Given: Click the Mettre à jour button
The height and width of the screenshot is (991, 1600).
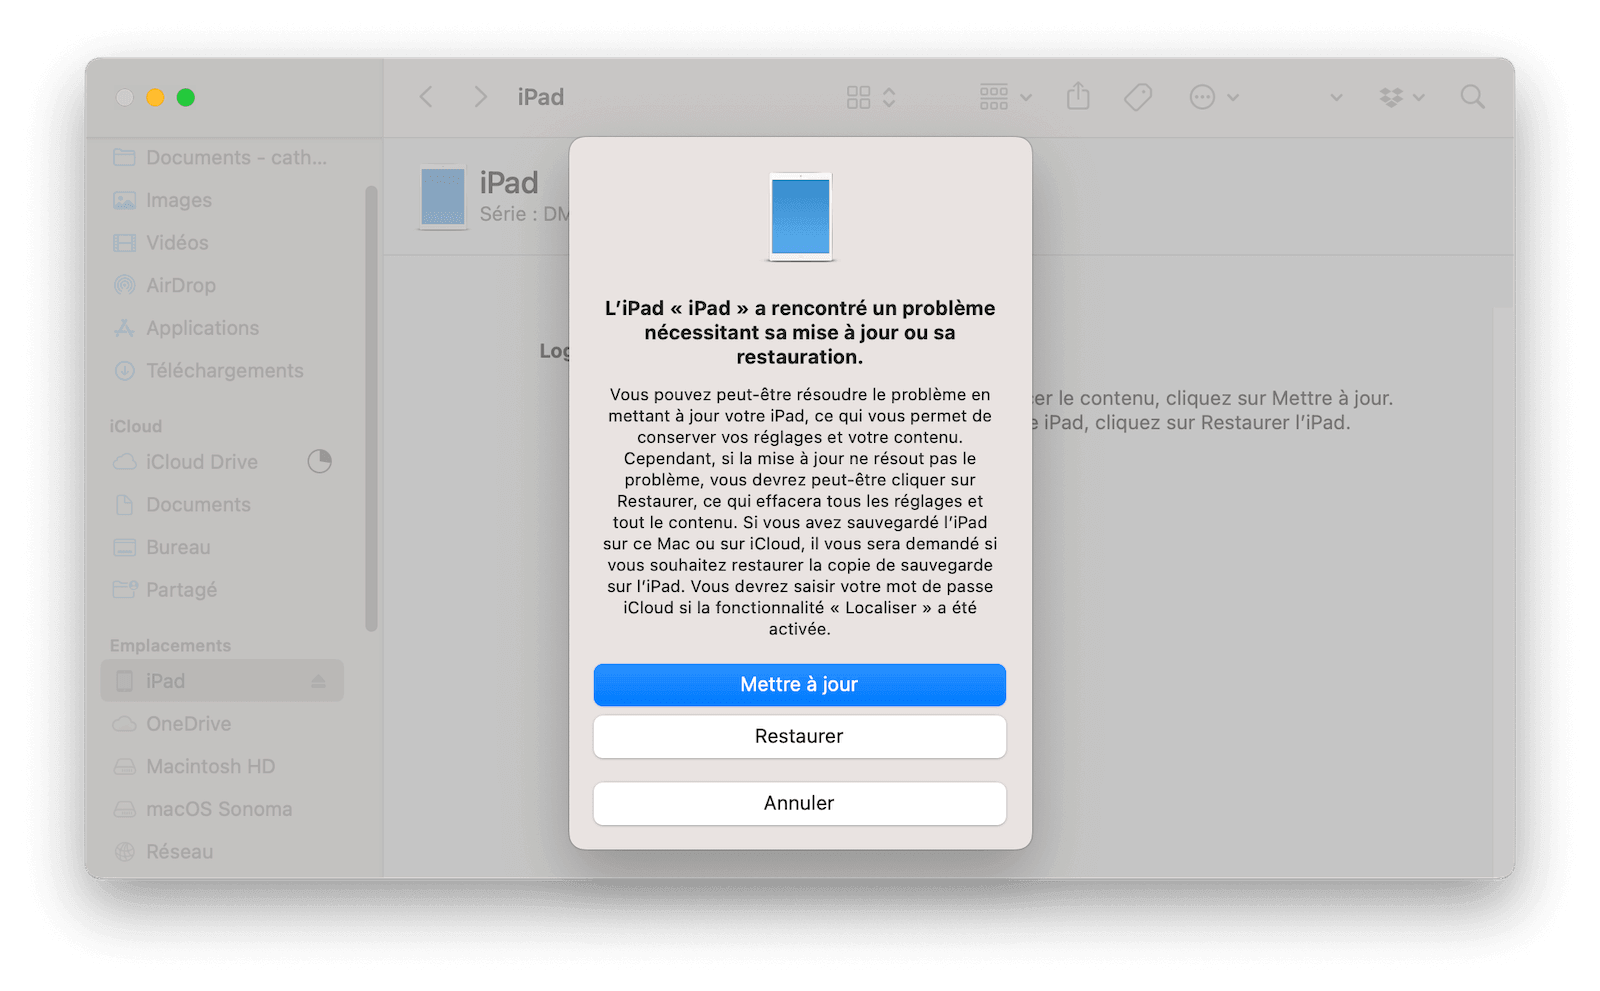Looking at the screenshot, I should point(799,685).
